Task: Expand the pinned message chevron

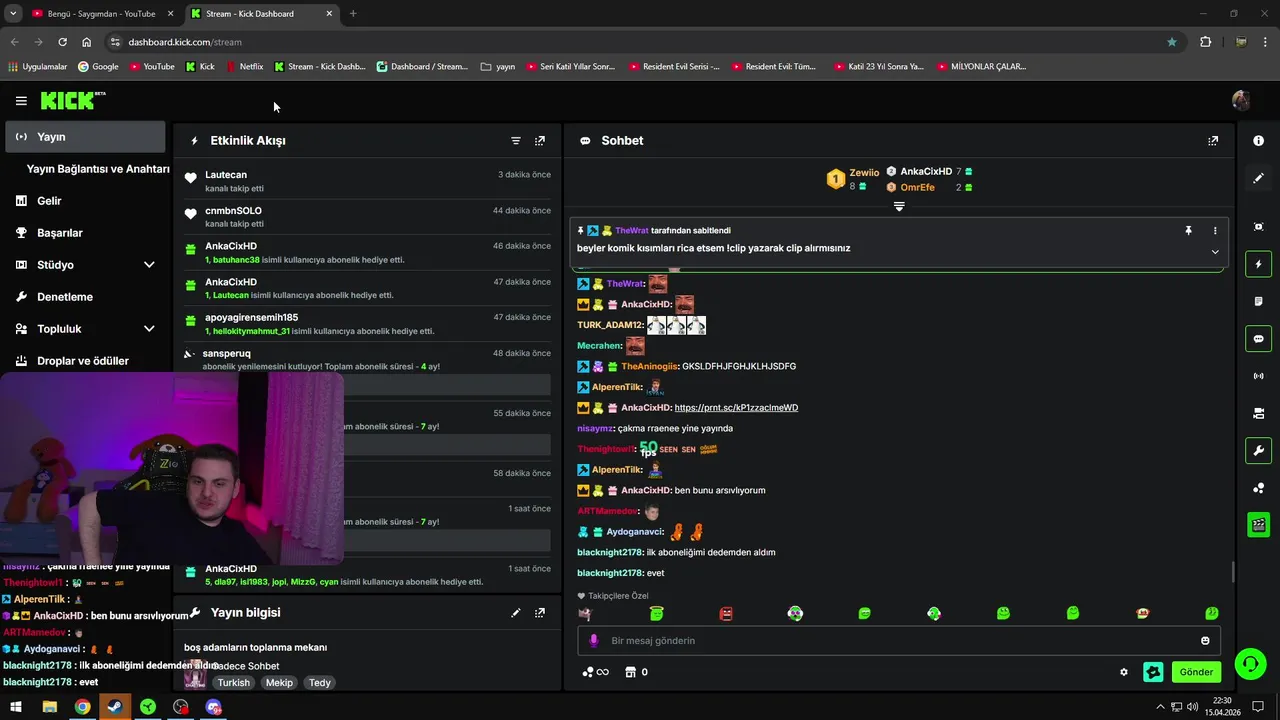Action: coord(1215,252)
